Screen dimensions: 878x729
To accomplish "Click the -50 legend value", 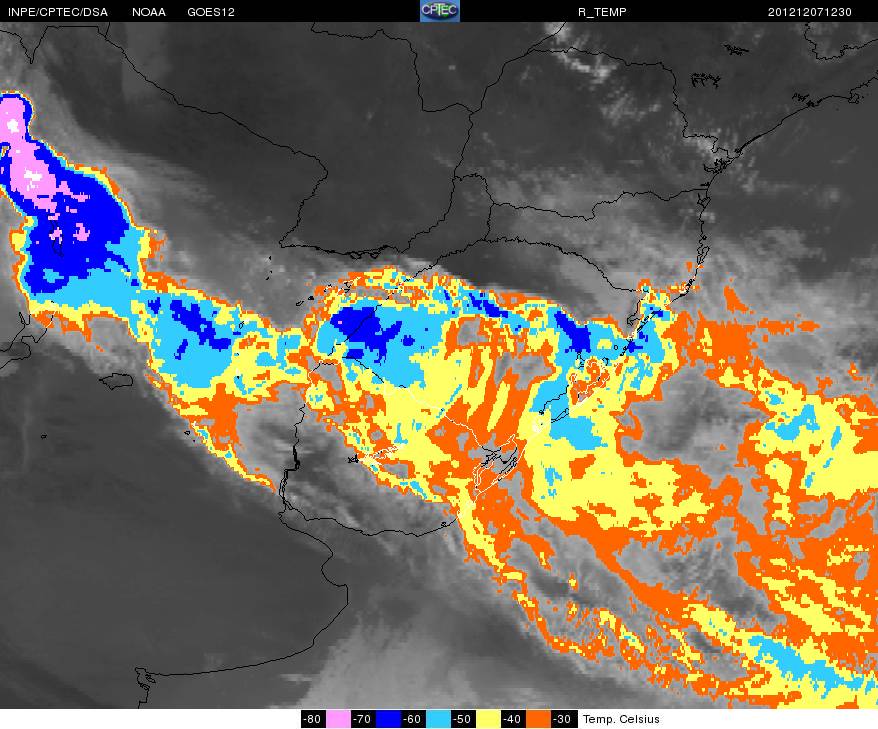I will pyautogui.click(x=463, y=719).
